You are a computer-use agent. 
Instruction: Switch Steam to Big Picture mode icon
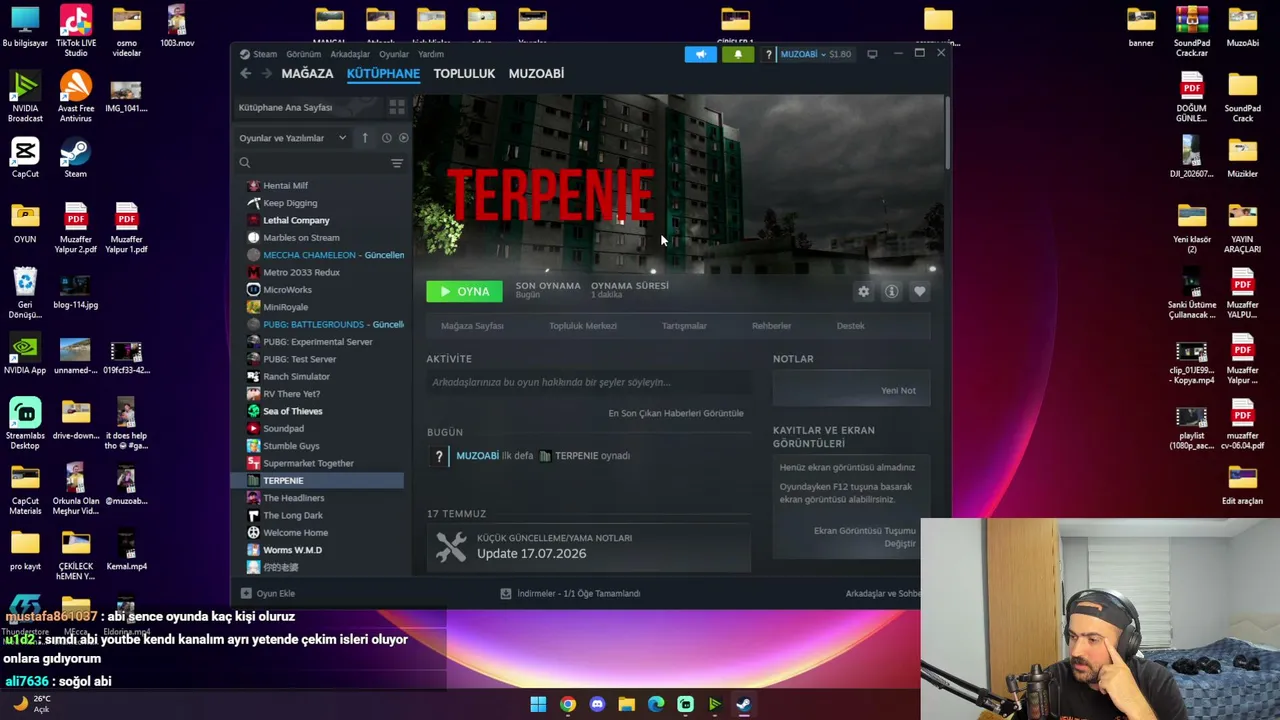tap(872, 54)
